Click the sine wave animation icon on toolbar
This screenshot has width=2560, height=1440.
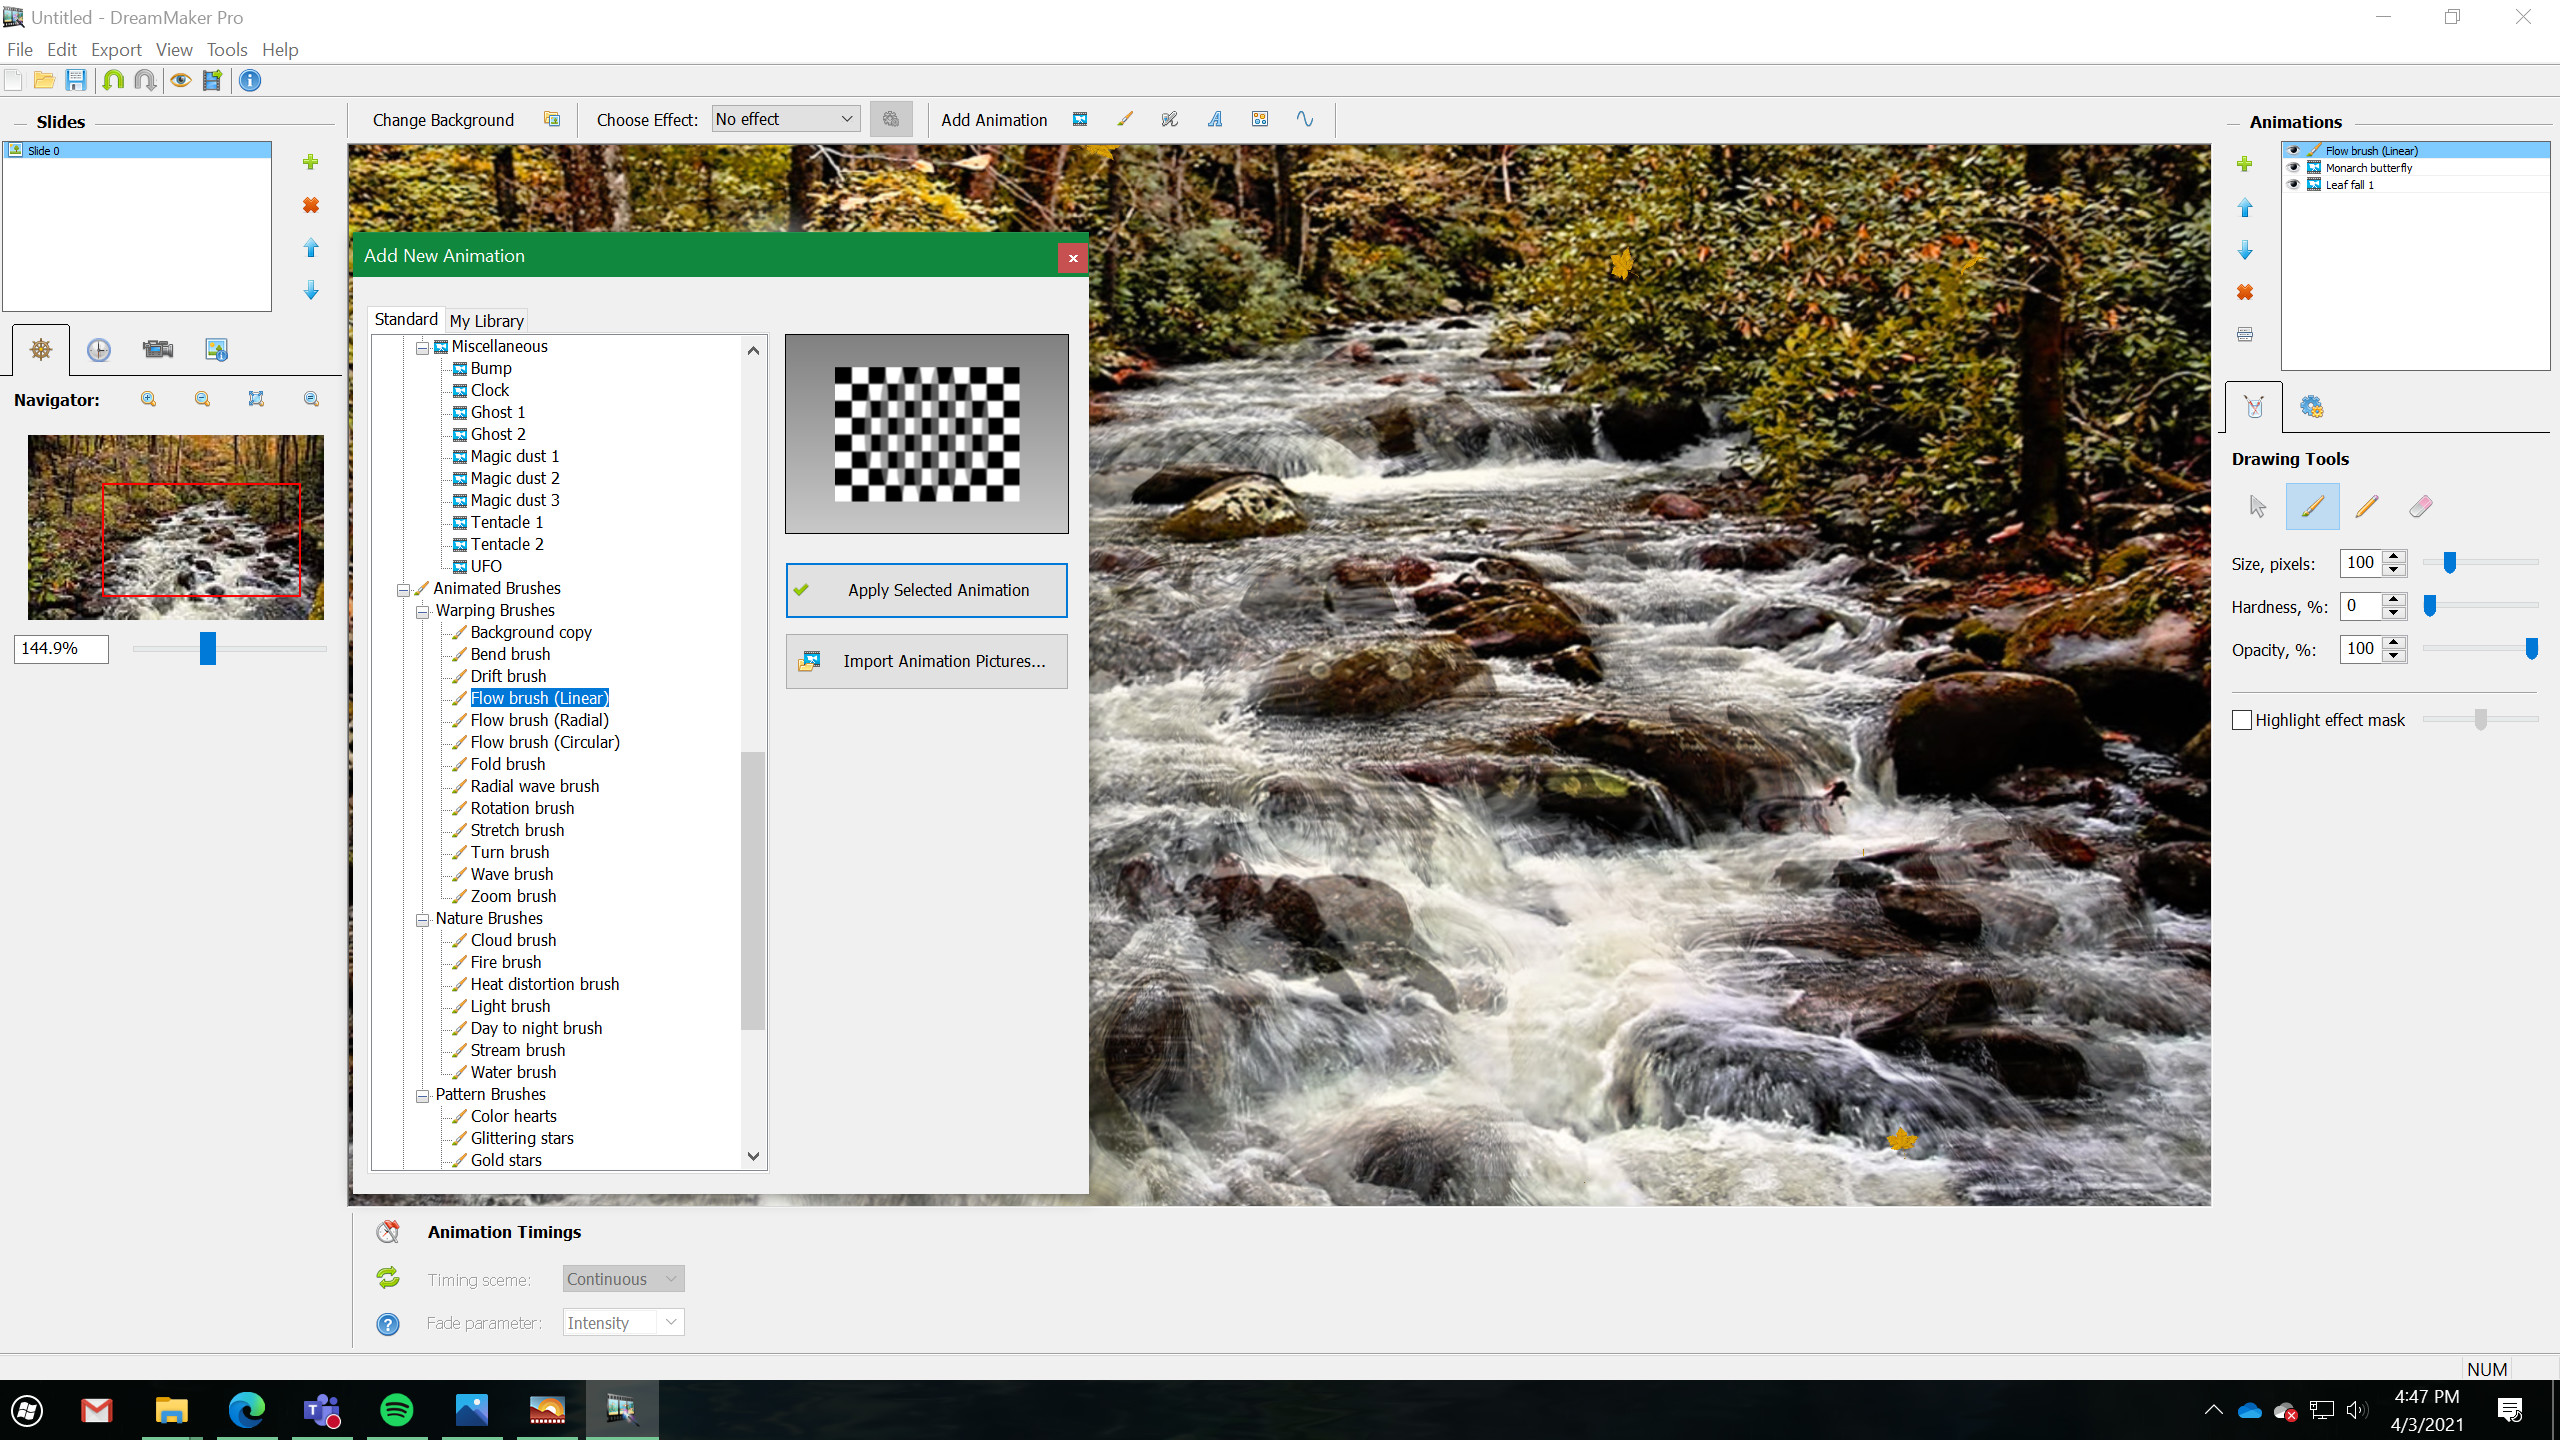pos(1305,119)
